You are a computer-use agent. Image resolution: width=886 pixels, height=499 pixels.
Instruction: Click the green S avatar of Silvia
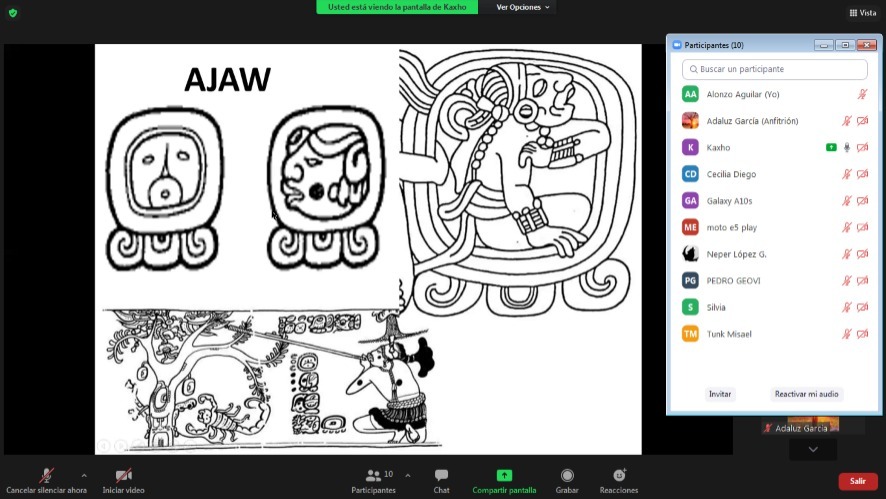coord(690,307)
